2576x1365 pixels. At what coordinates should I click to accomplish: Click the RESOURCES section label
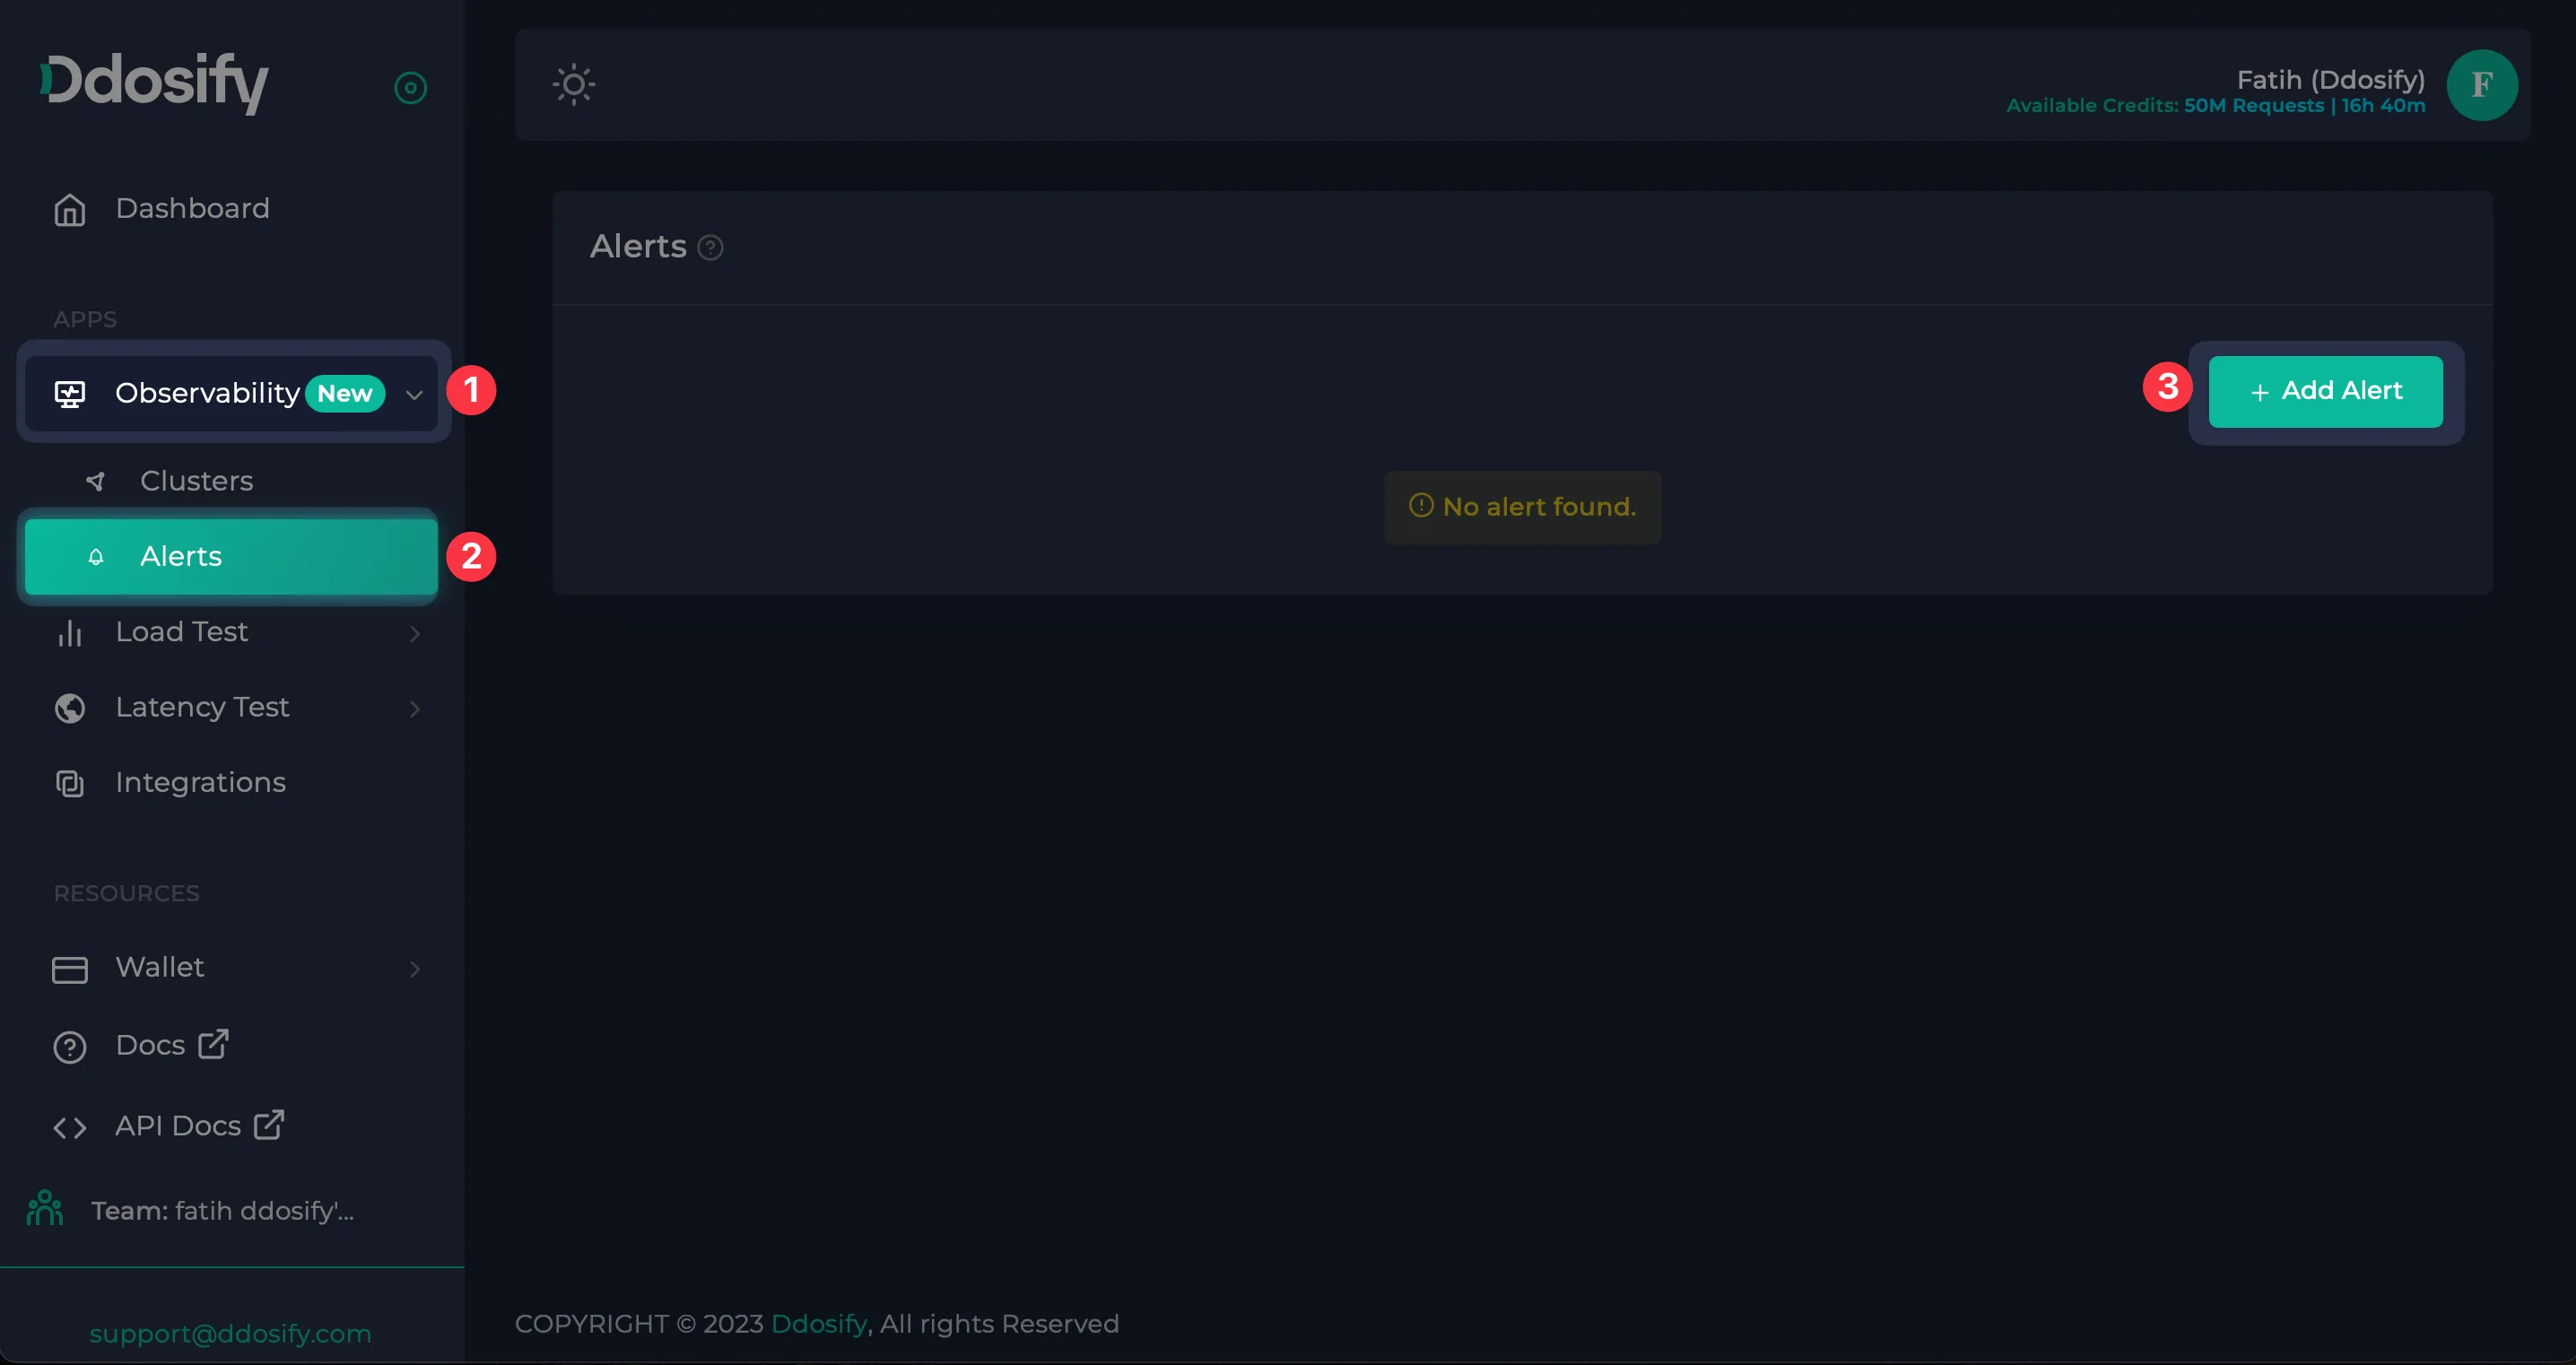(126, 893)
